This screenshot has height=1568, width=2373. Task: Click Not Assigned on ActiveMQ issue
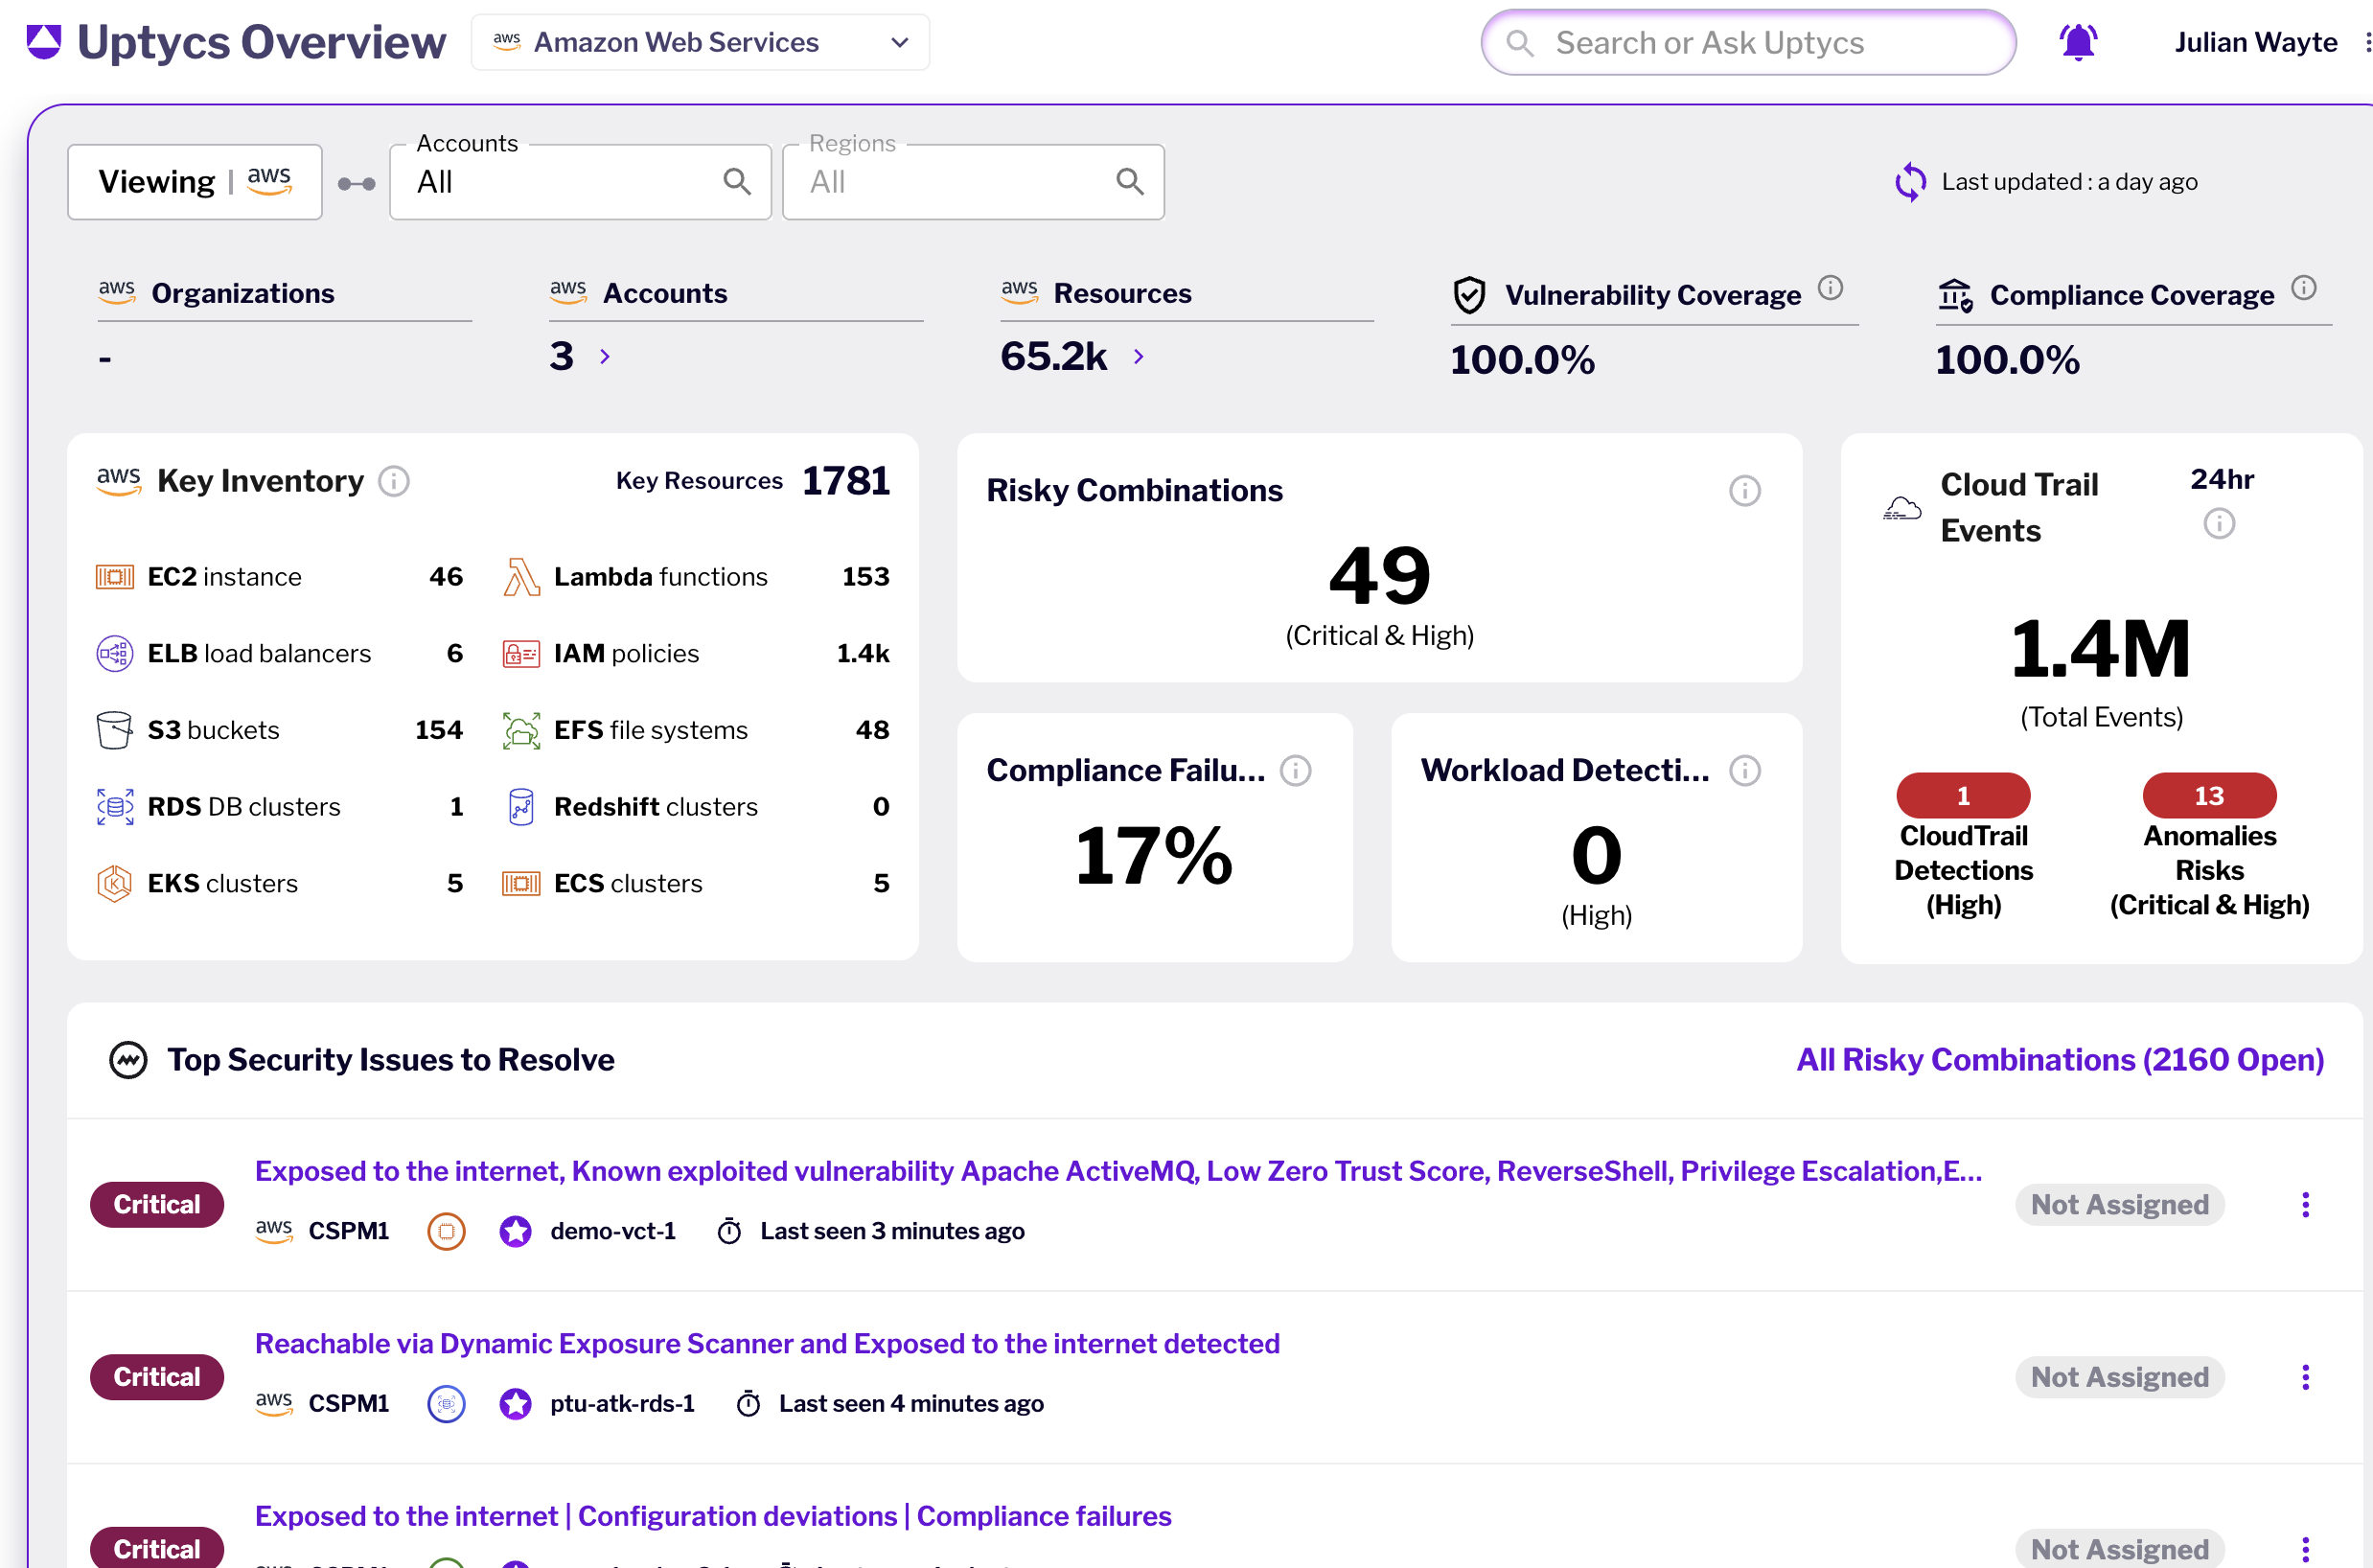tap(2120, 1205)
